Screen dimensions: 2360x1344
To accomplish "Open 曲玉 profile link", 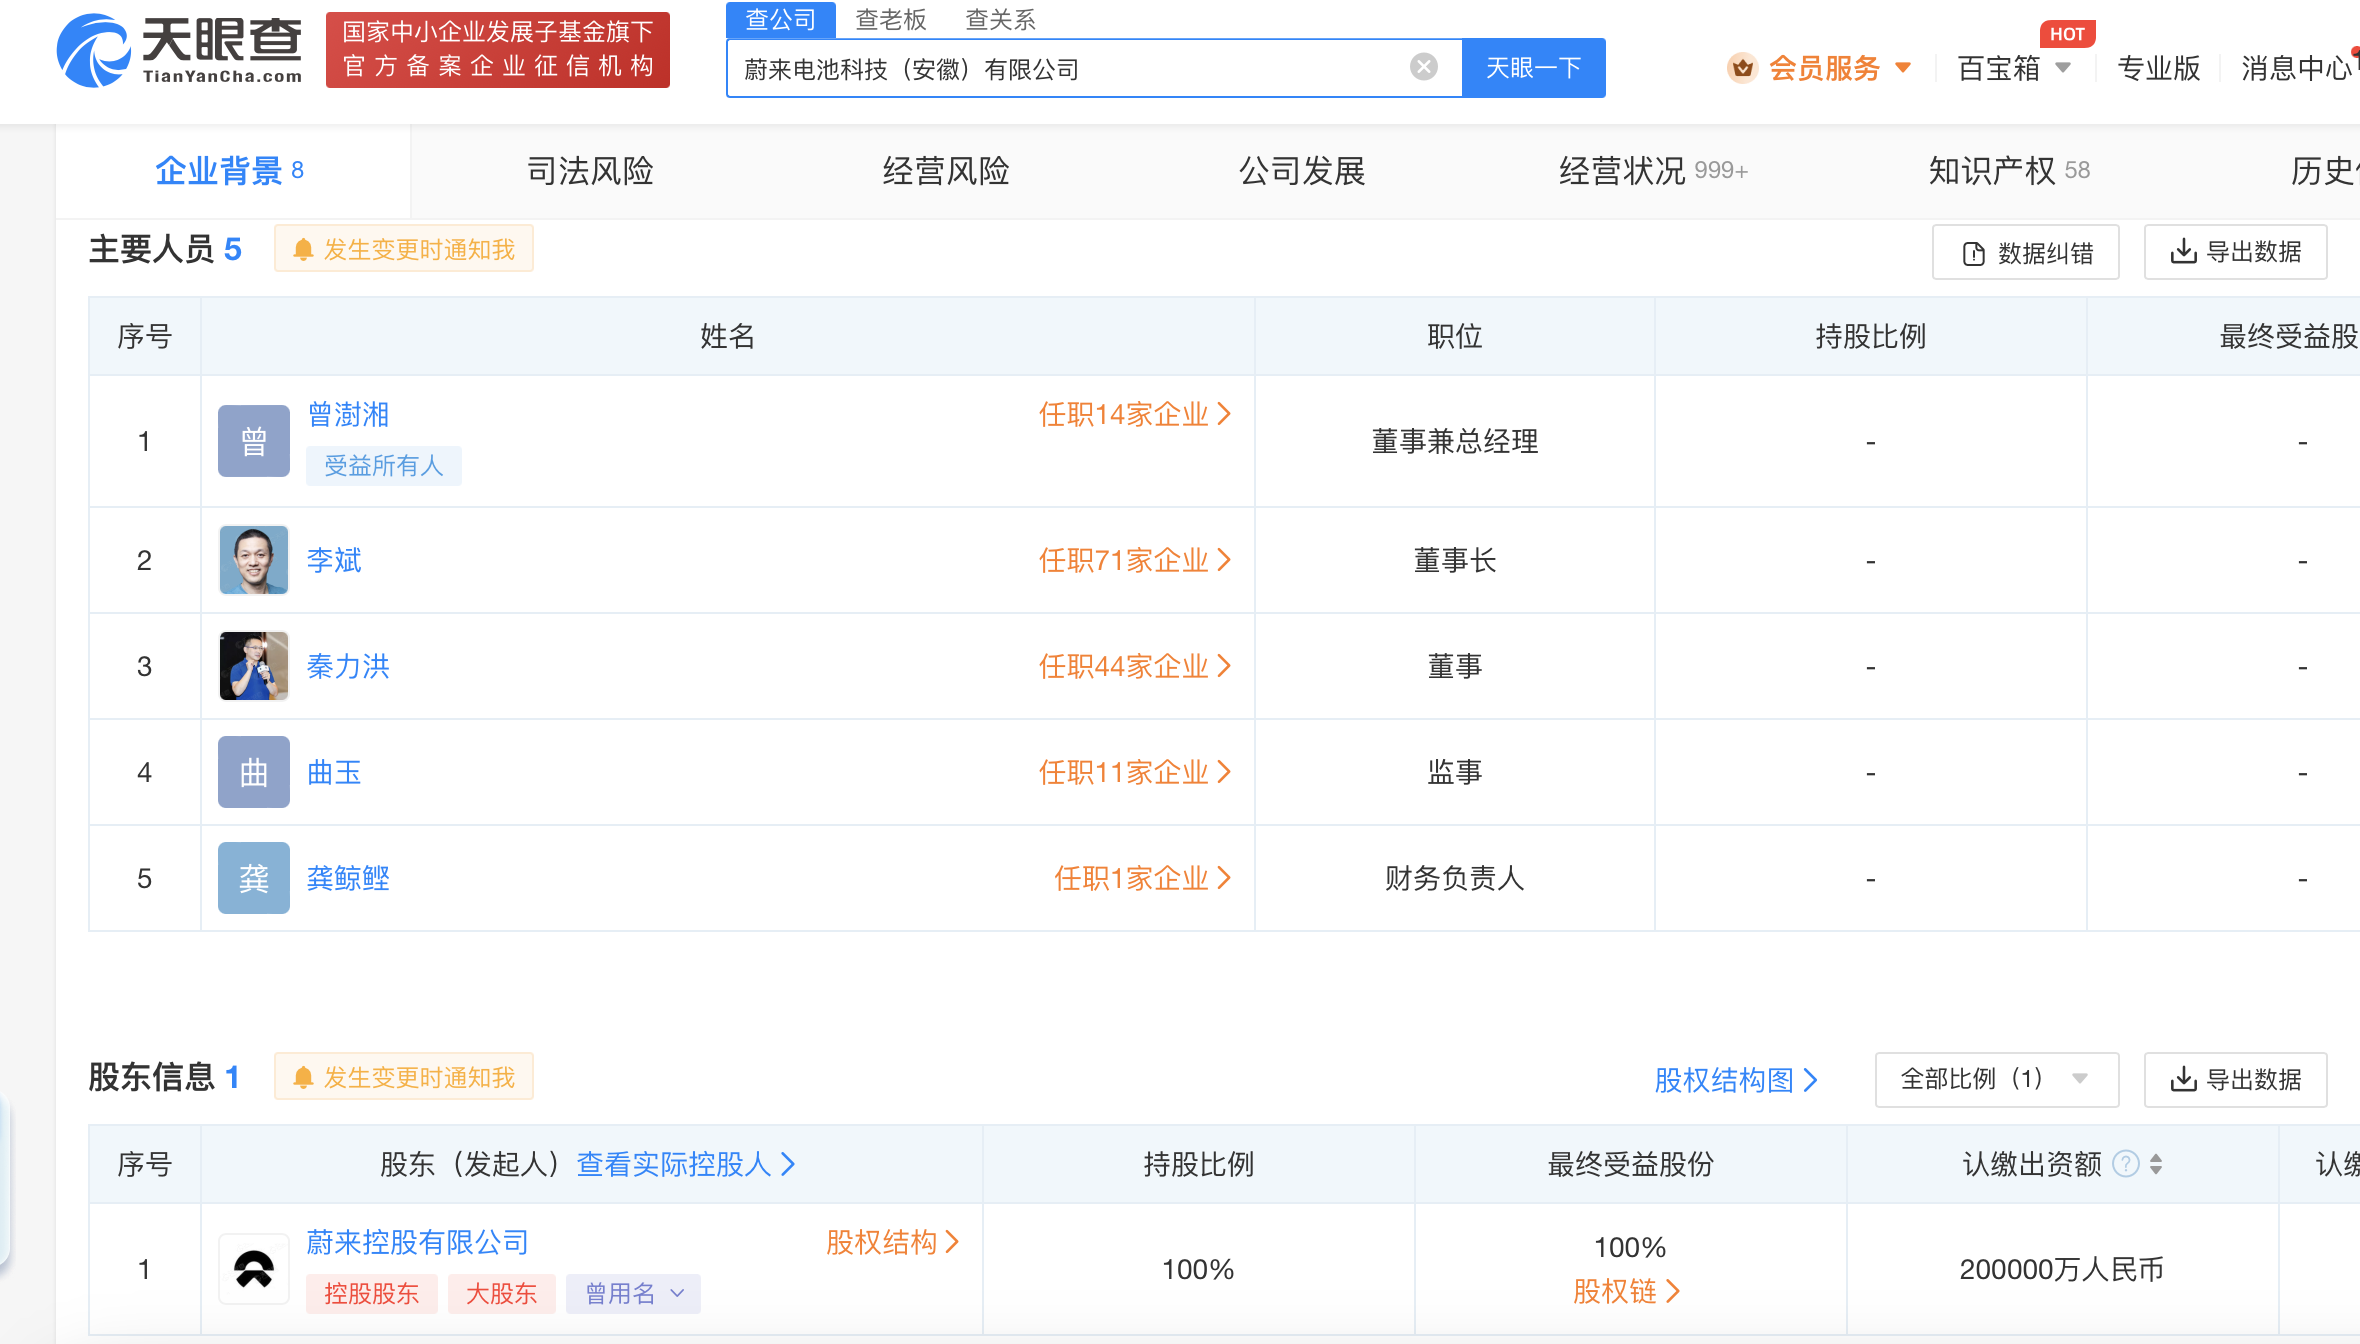I will point(334,772).
